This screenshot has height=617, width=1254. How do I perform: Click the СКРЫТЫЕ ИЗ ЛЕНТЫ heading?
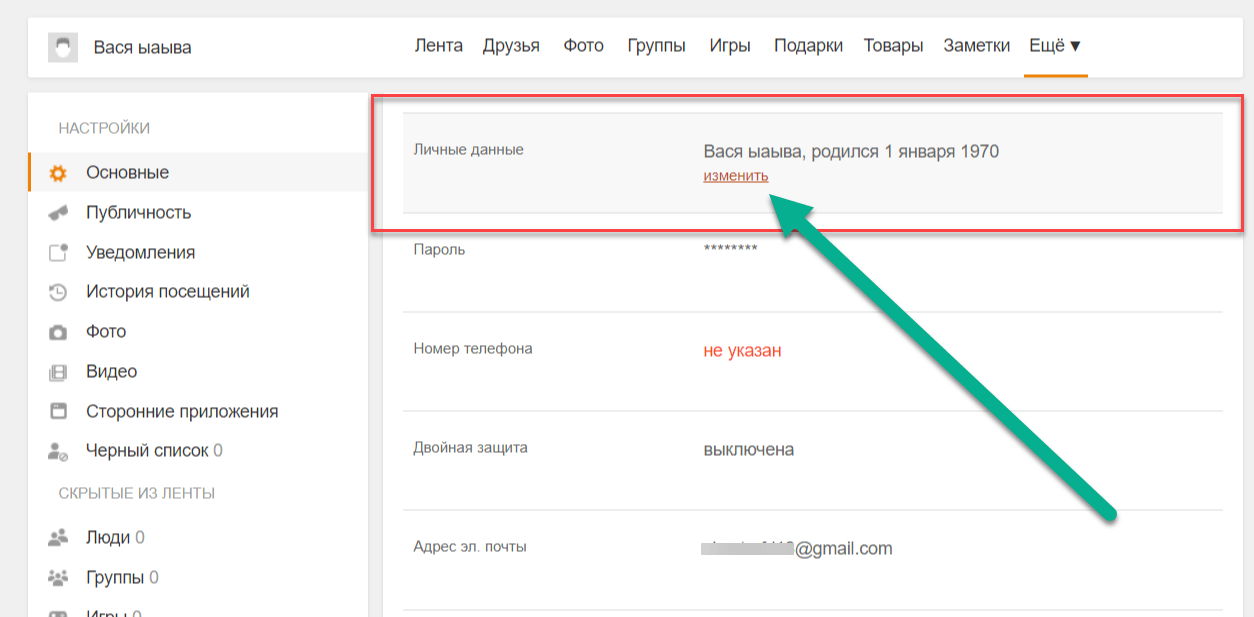pos(137,493)
